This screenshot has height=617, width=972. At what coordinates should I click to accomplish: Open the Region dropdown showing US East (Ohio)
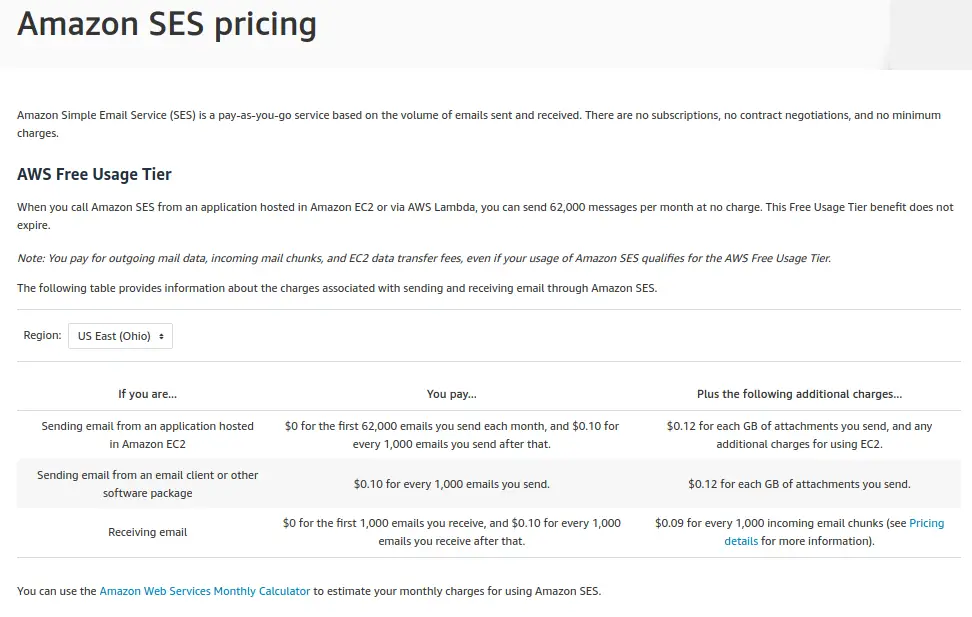[x=120, y=336]
